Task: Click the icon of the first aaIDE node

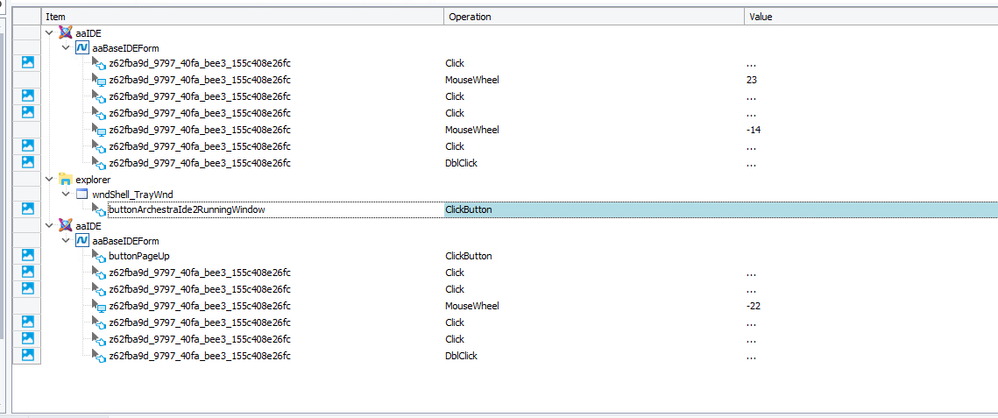Action: (66, 33)
